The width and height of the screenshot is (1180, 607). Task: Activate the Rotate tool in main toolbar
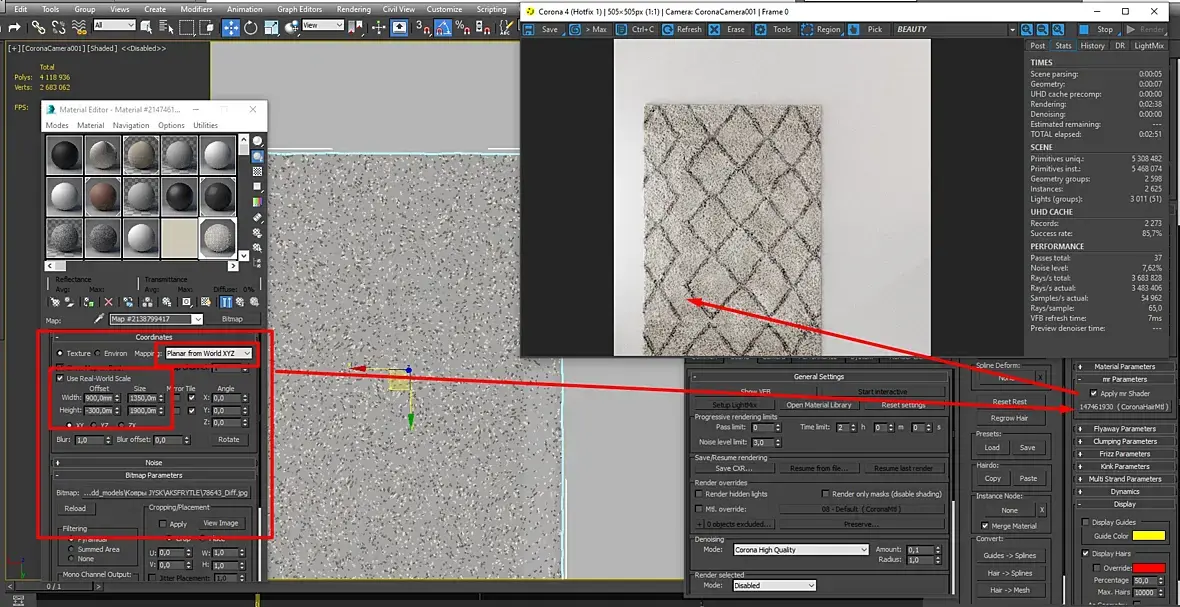(x=250, y=27)
